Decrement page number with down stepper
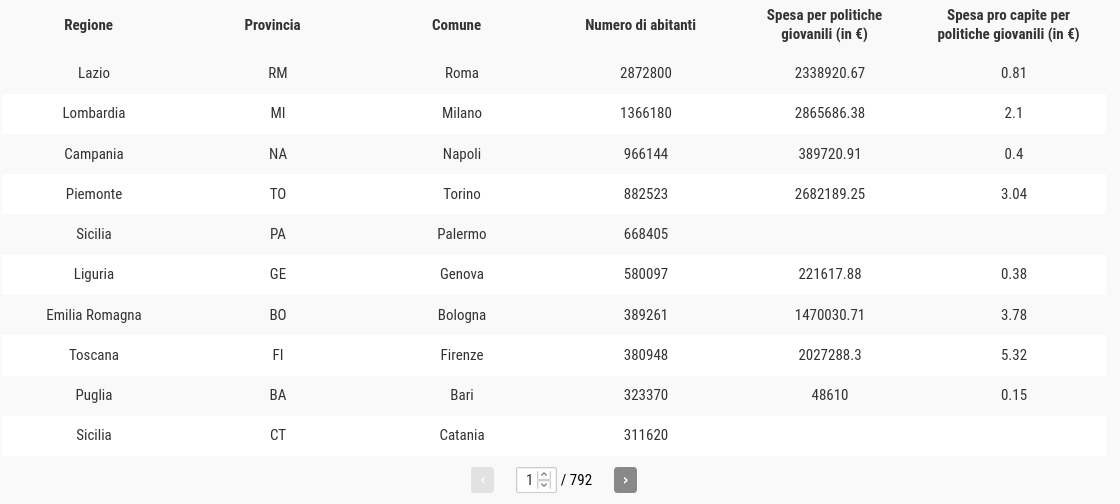 coord(544,485)
